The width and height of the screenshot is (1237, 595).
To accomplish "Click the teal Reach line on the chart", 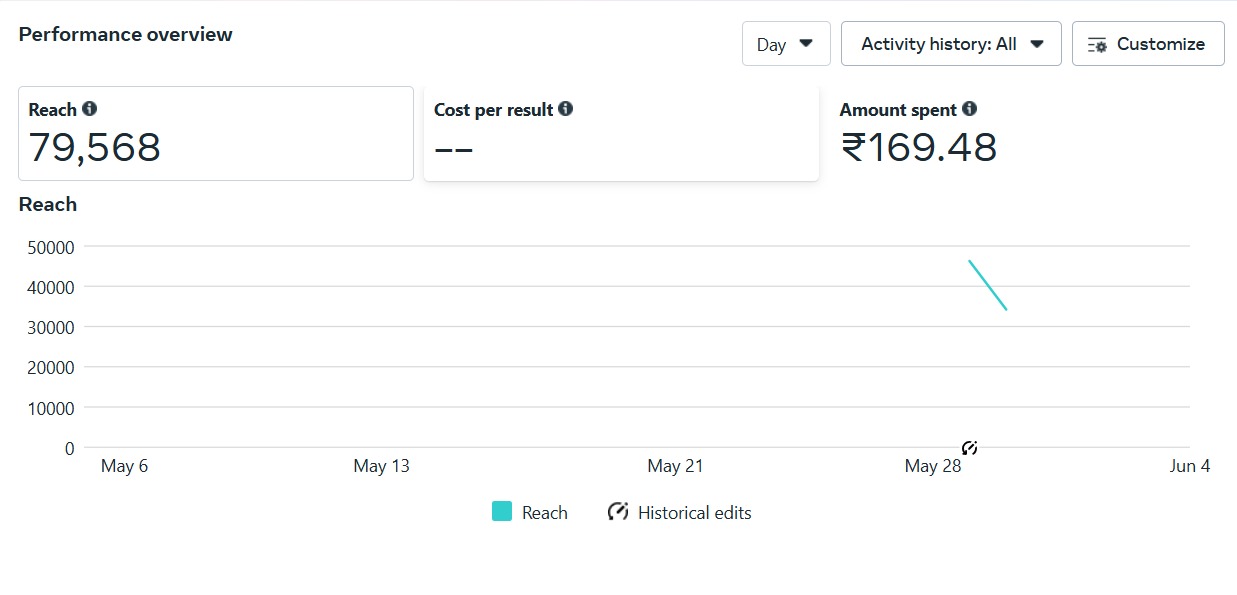I will coord(987,285).
